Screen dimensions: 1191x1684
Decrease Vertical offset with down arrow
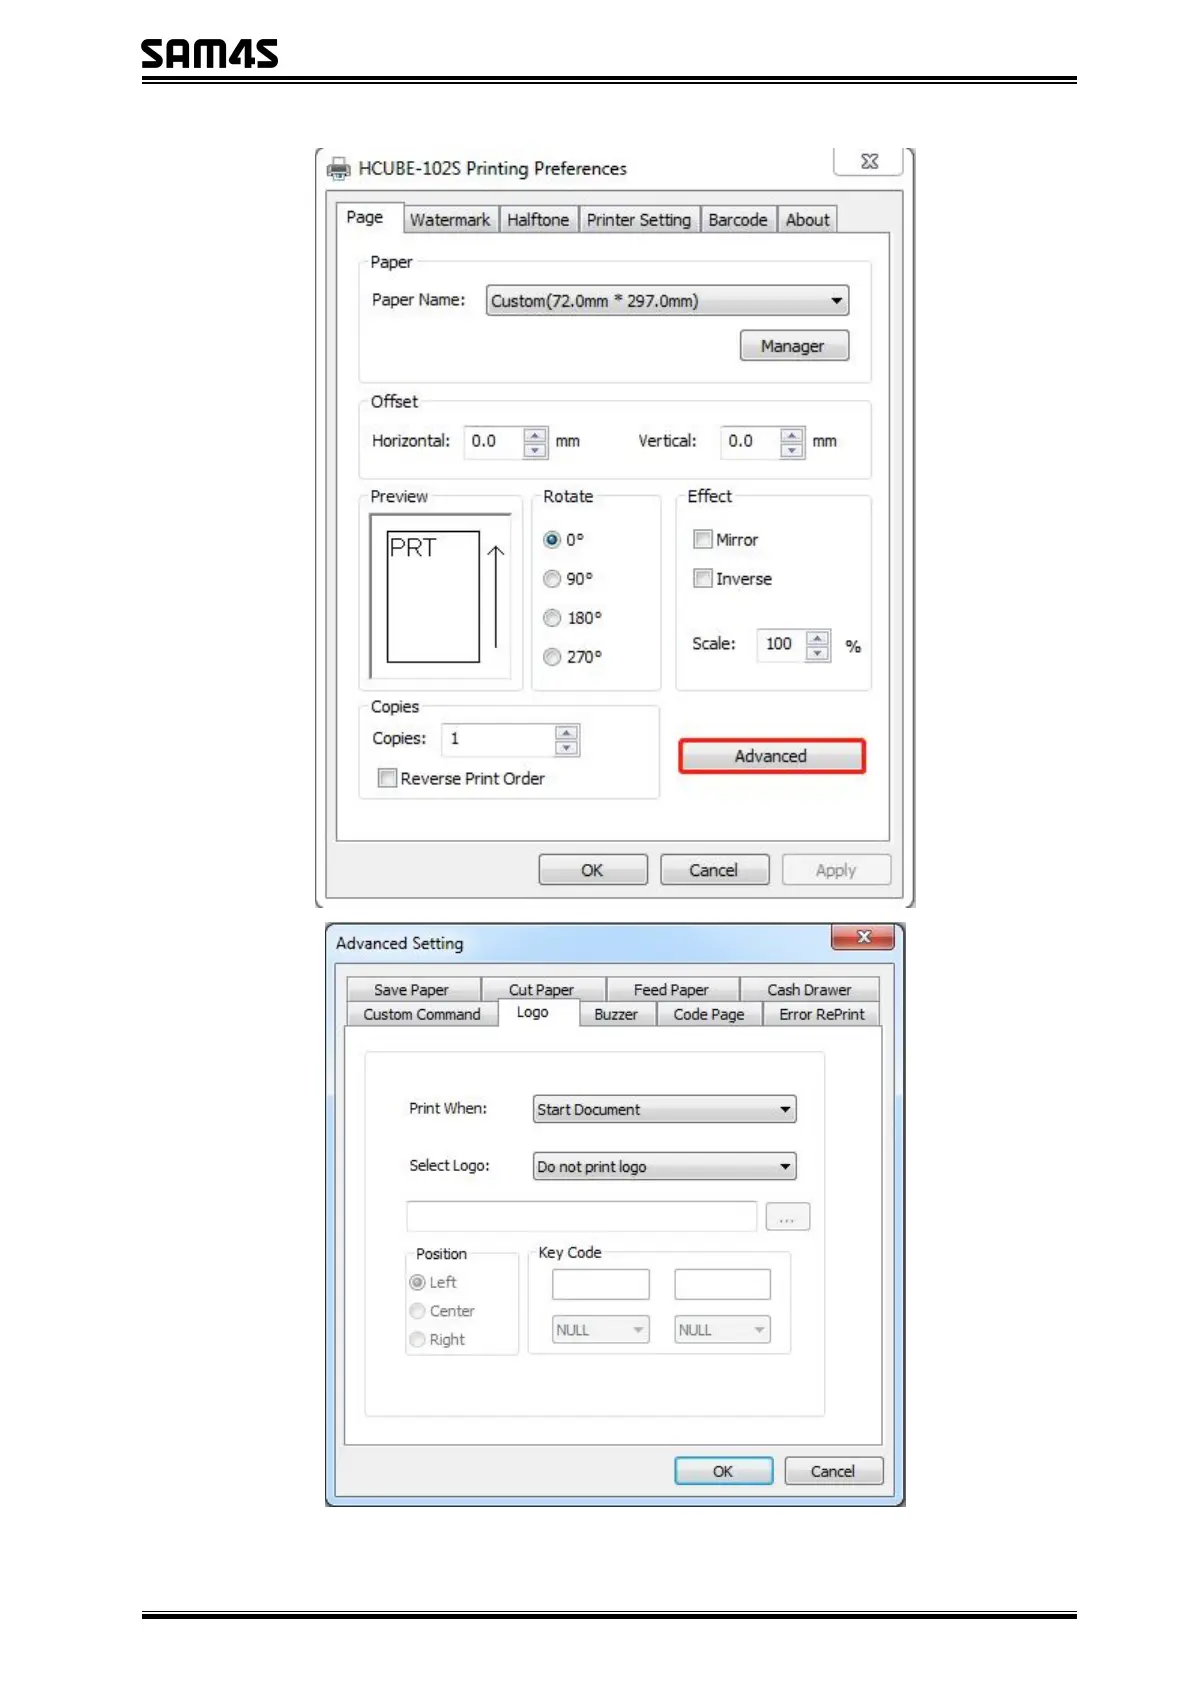[792, 450]
